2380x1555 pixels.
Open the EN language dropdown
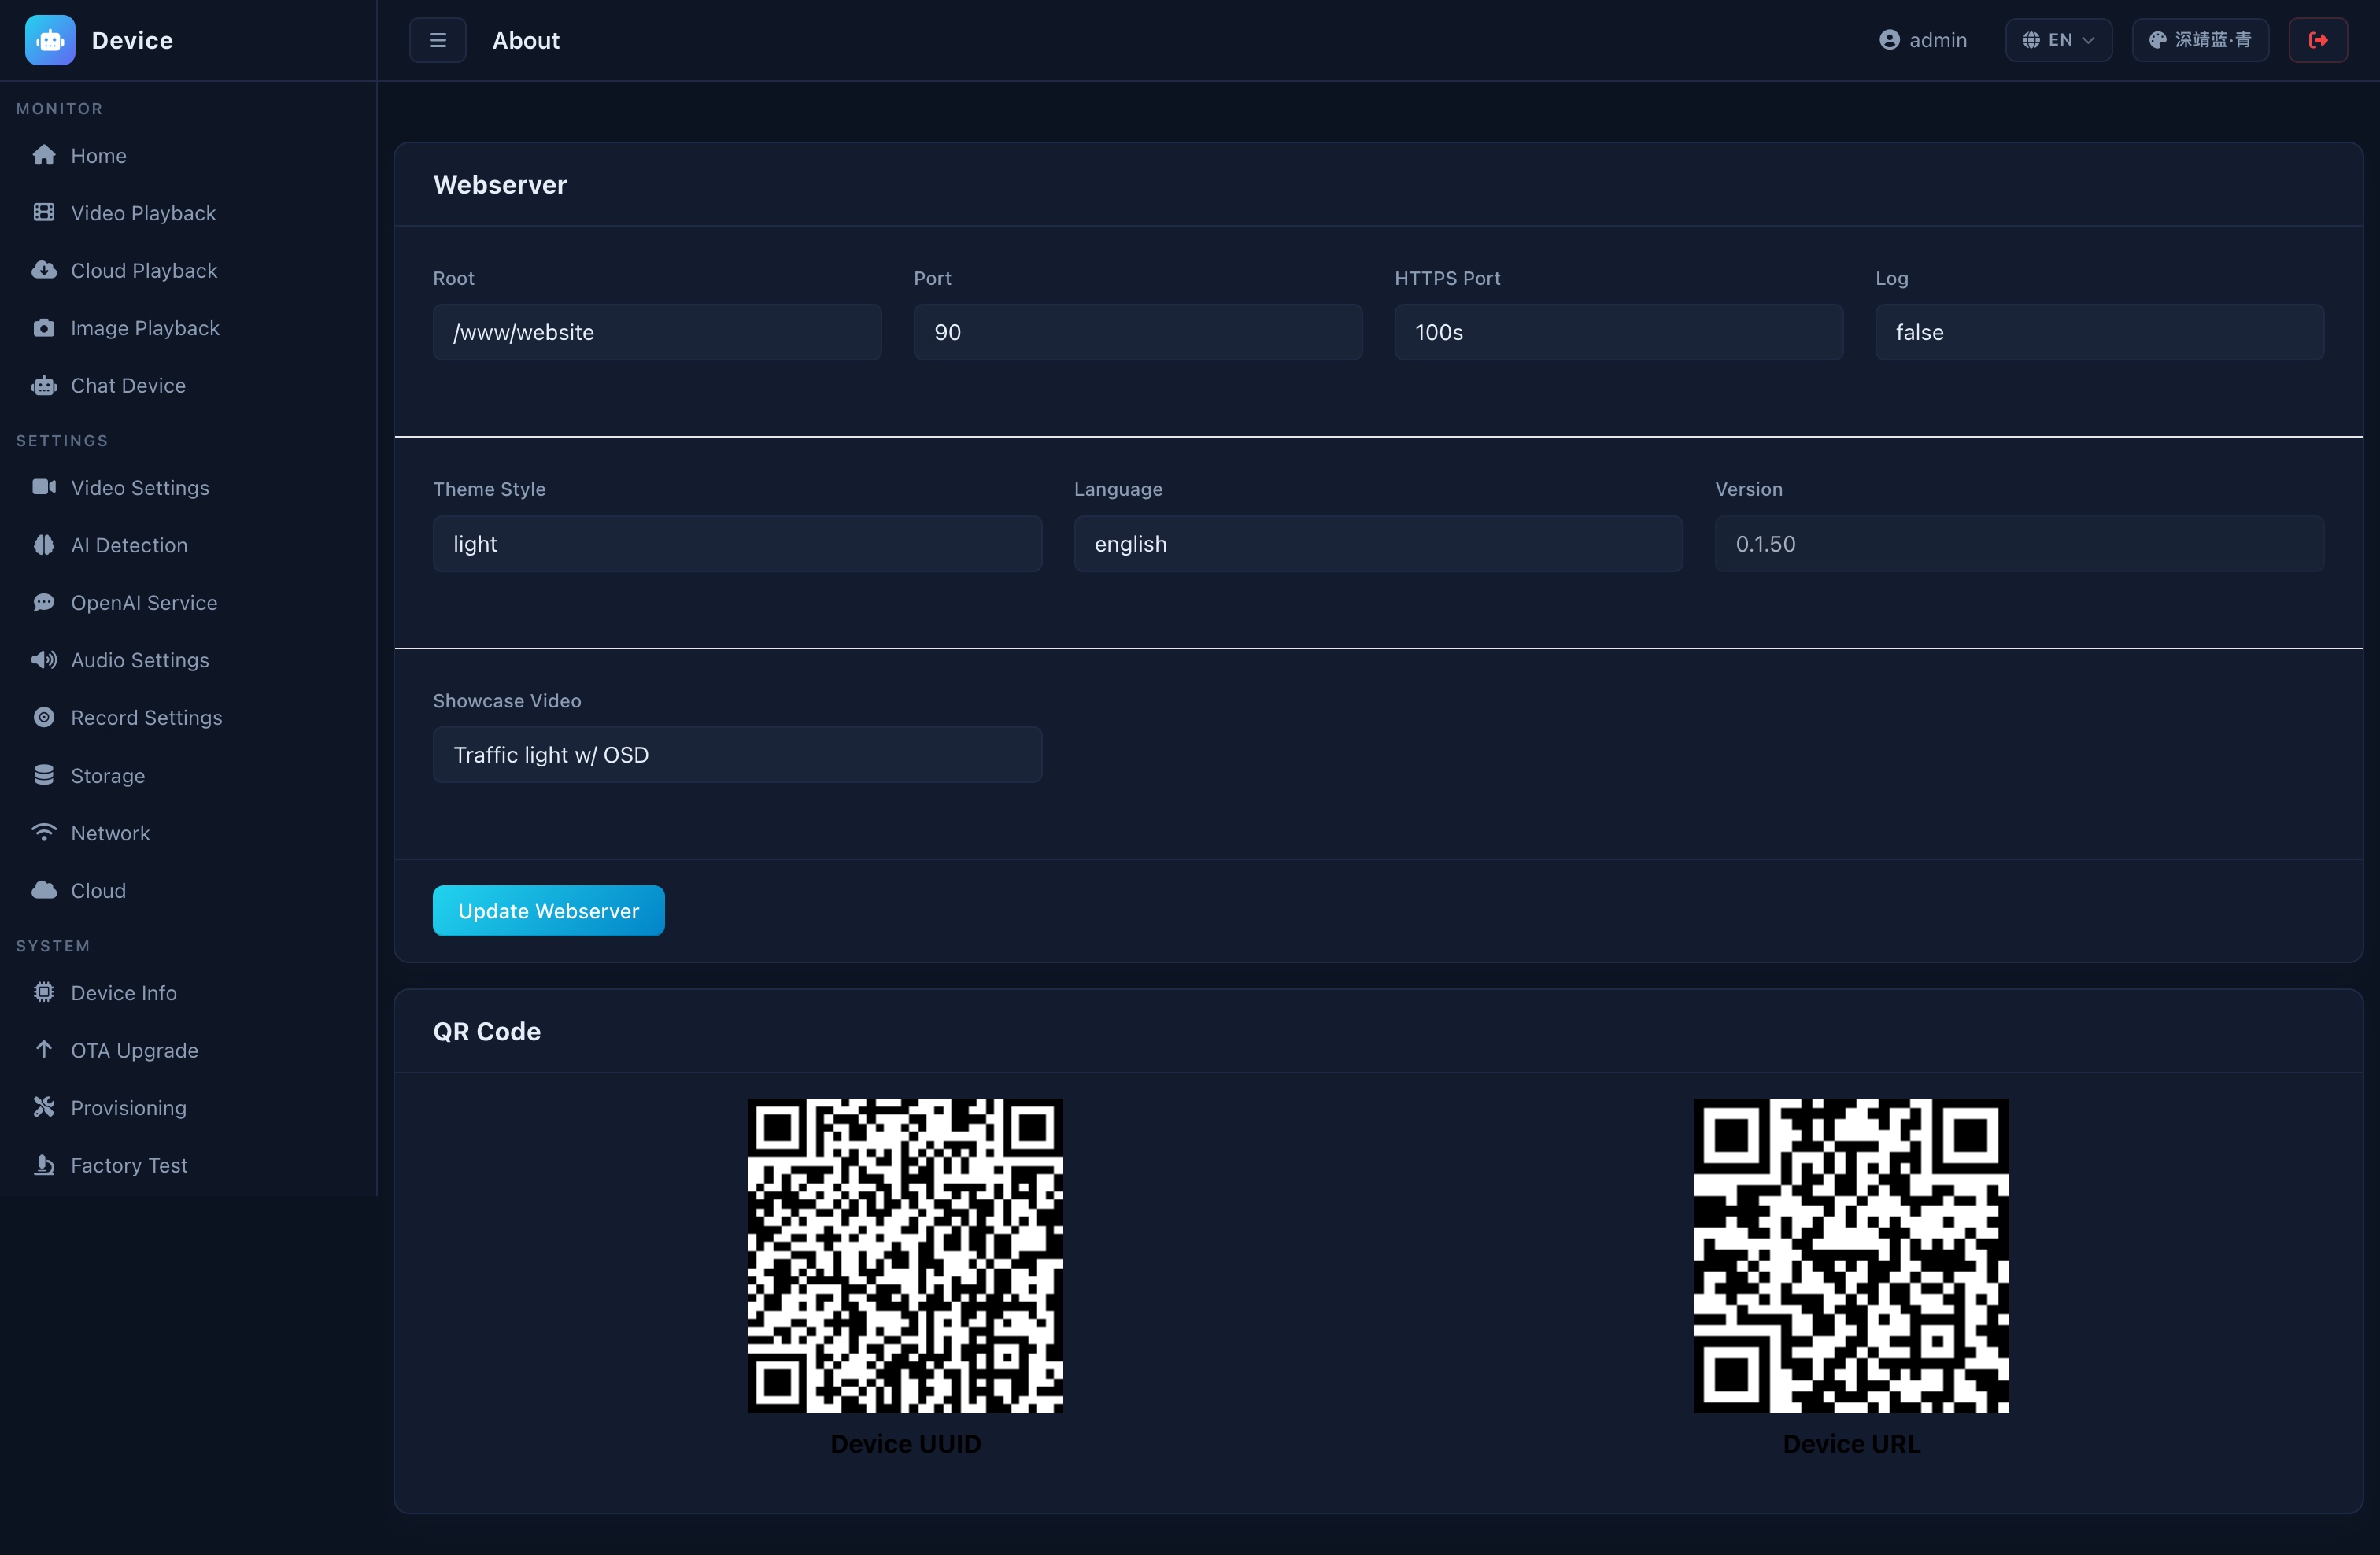pyautogui.click(x=2058, y=40)
